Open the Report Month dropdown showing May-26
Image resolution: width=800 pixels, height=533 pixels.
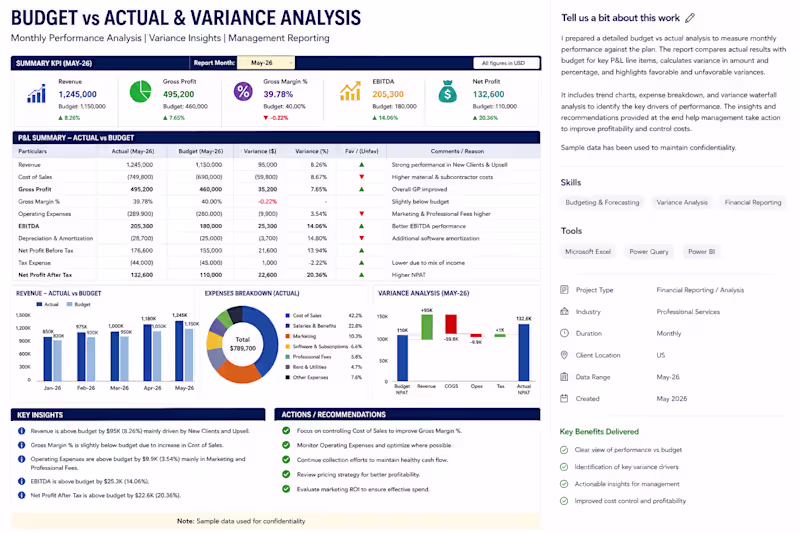(266, 63)
